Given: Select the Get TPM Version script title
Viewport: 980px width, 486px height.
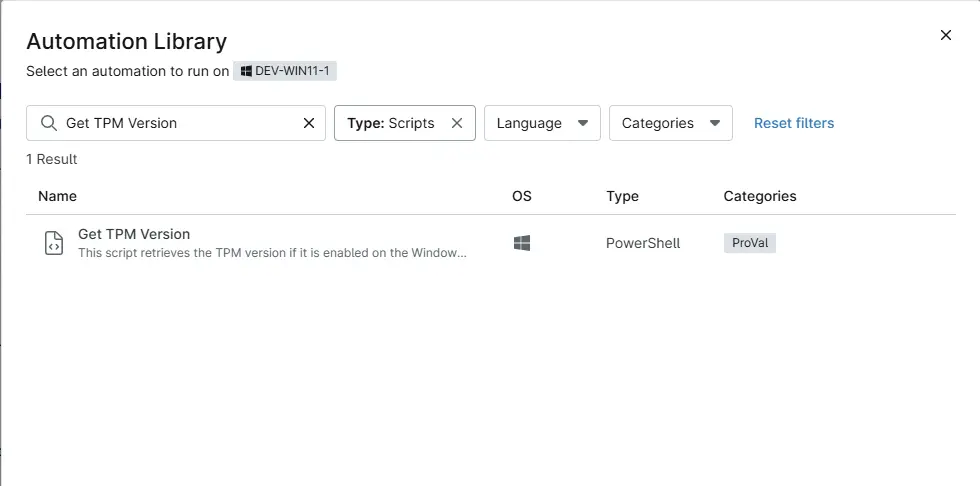Looking at the screenshot, I should [134, 234].
